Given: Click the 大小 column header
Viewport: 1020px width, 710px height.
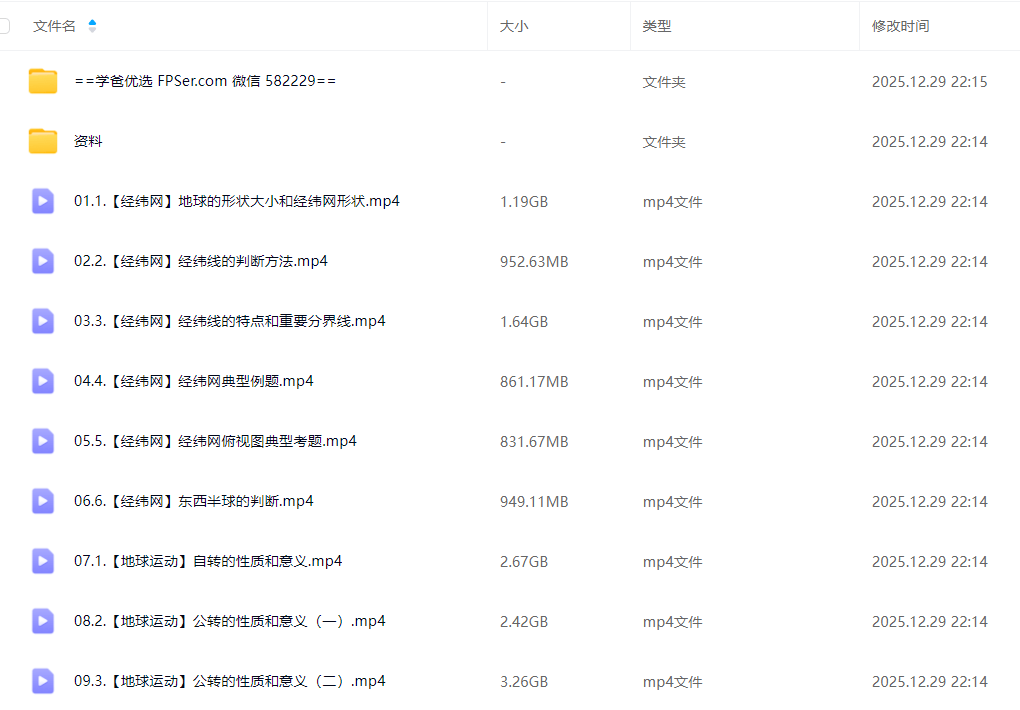Looking at the screenshot, I should pos(514,26).
